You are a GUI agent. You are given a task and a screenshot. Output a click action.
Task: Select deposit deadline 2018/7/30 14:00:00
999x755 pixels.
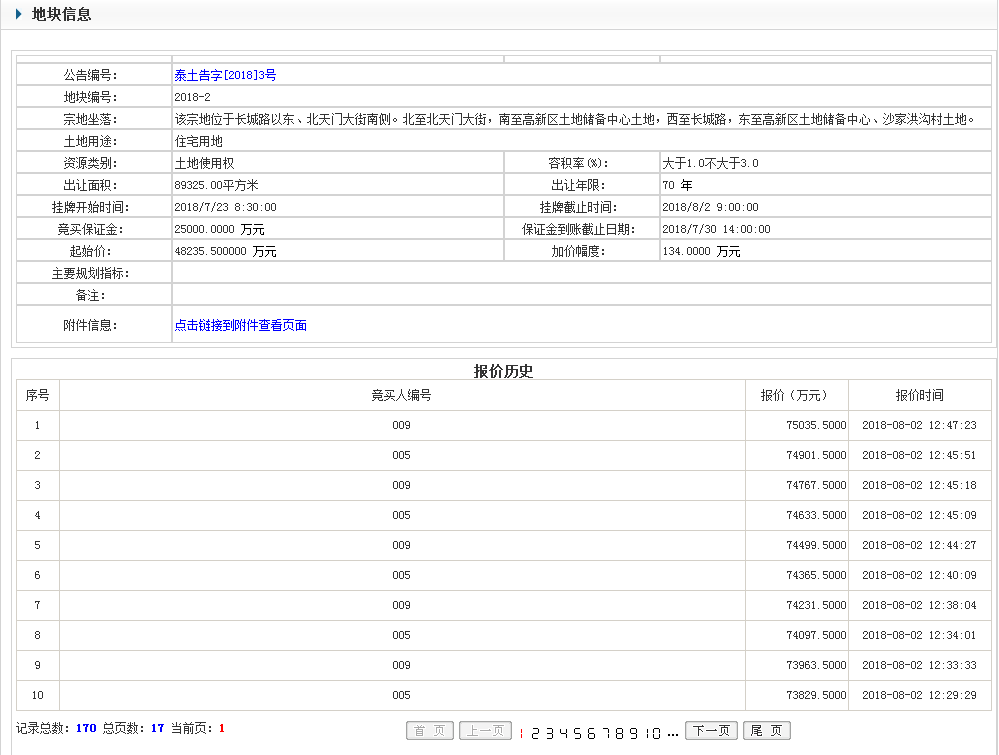click(x=716, y=229)
